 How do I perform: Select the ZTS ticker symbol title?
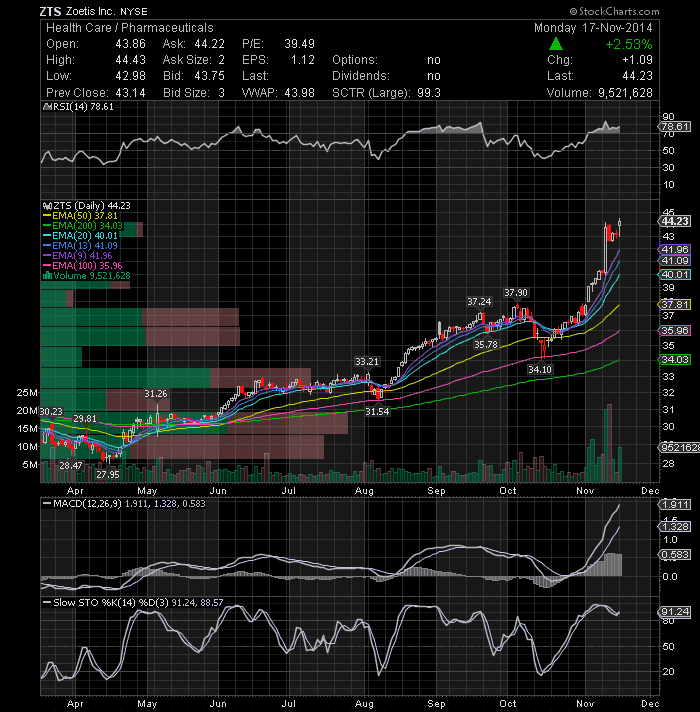click(x=50, y=11)
